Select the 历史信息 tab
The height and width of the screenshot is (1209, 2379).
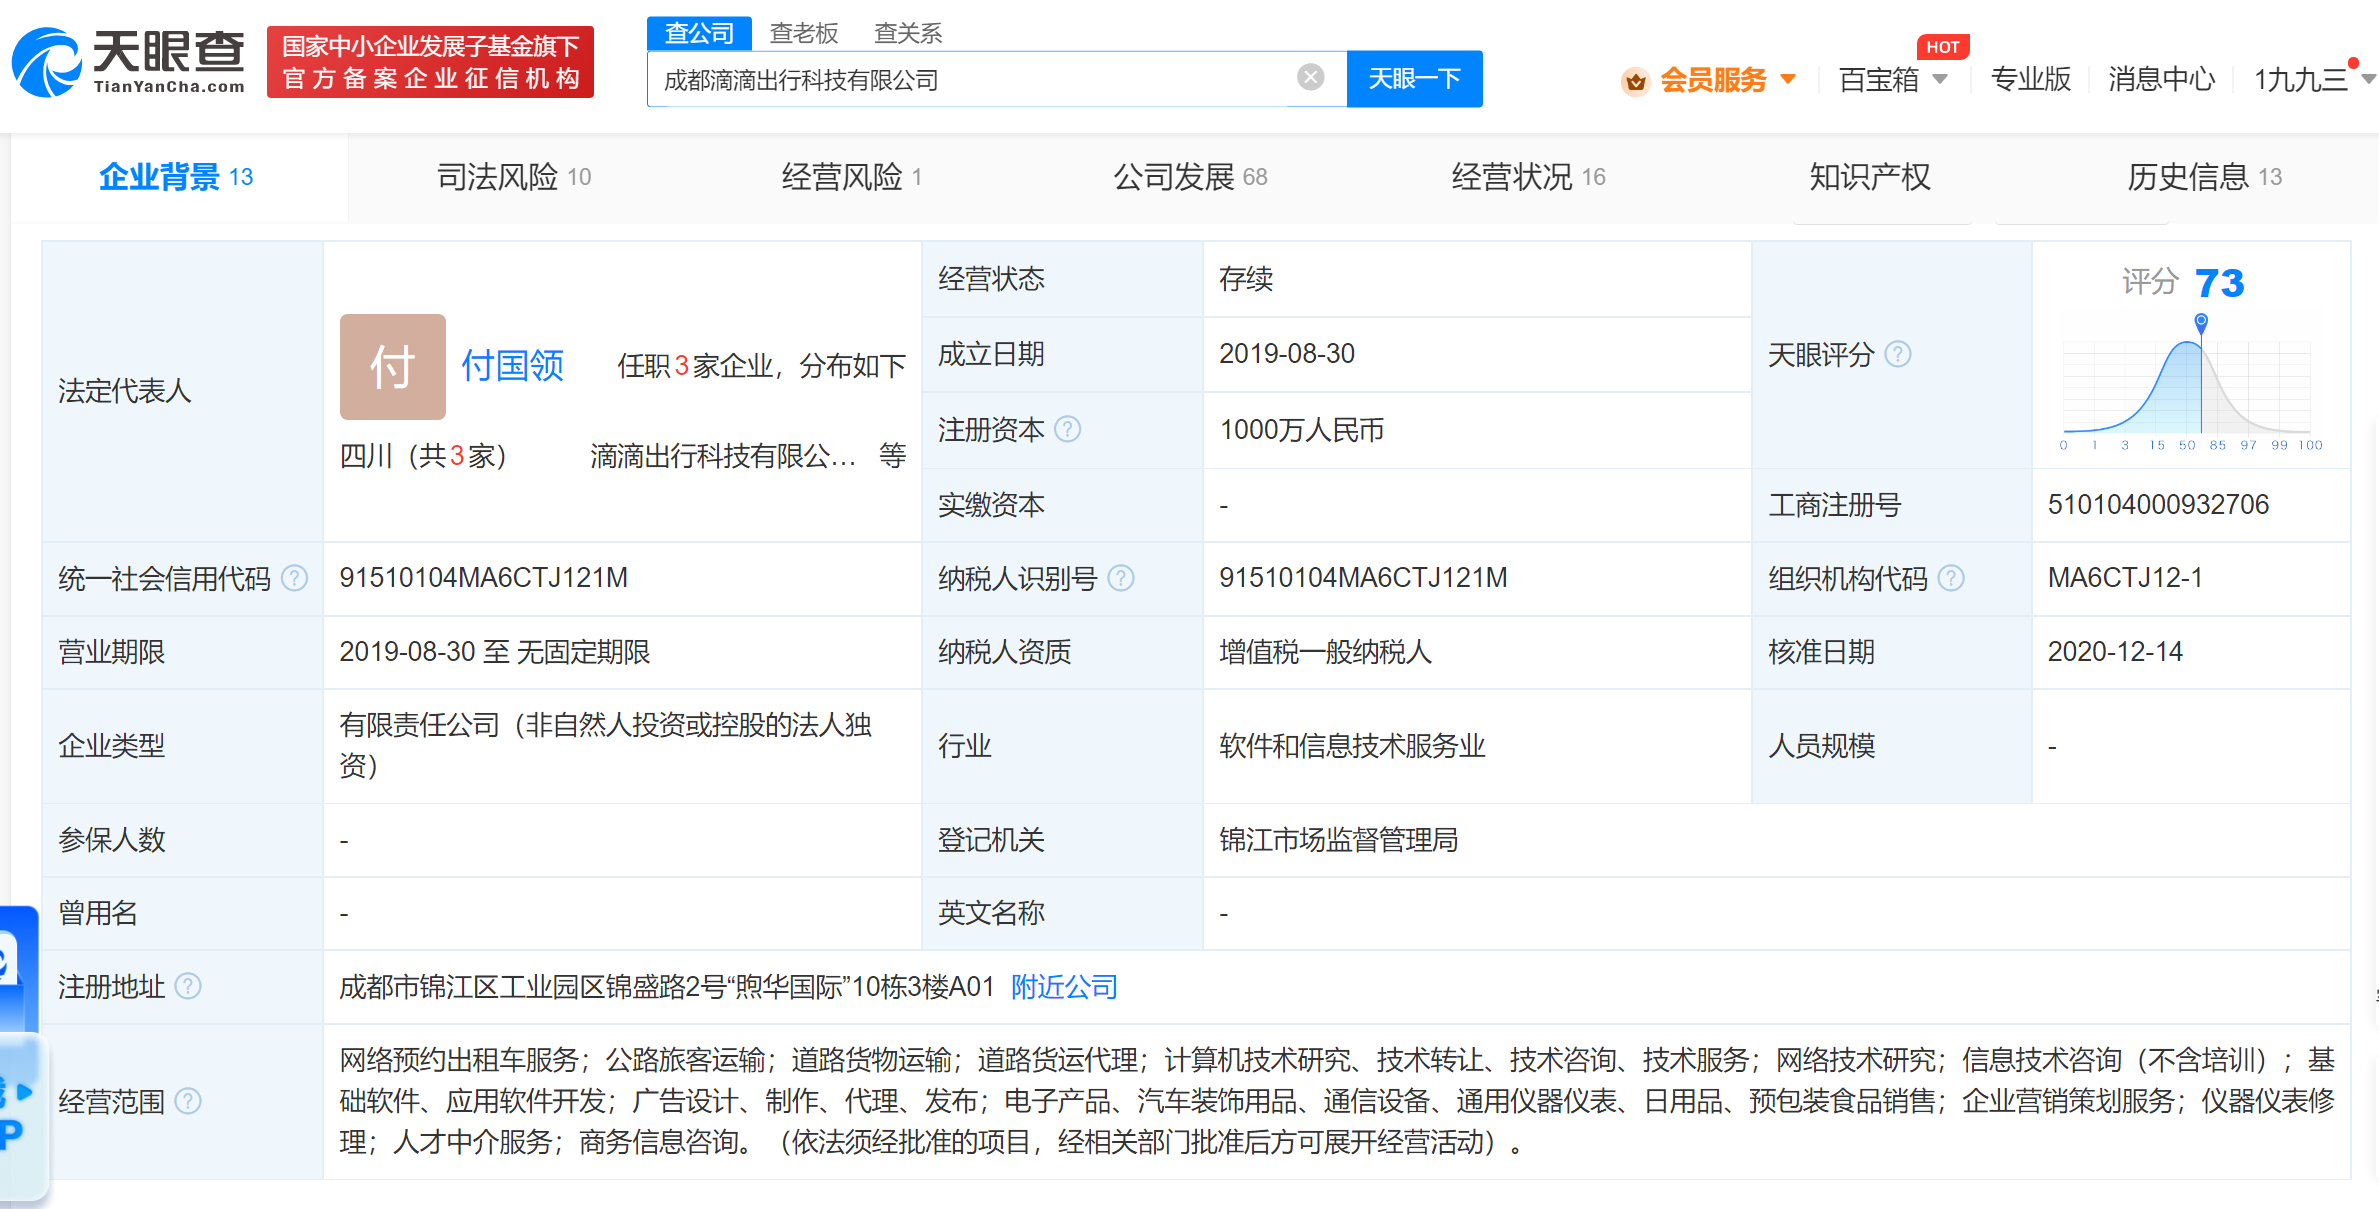(2204, 177)
